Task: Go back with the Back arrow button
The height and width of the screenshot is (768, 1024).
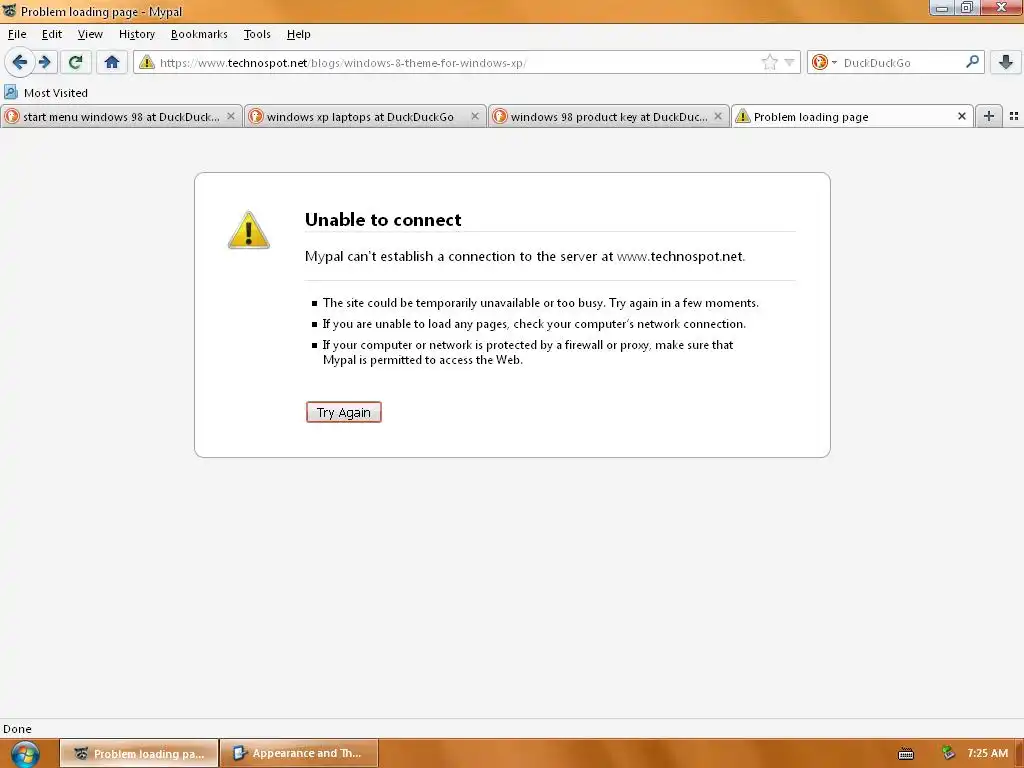Action: (19, 63)
